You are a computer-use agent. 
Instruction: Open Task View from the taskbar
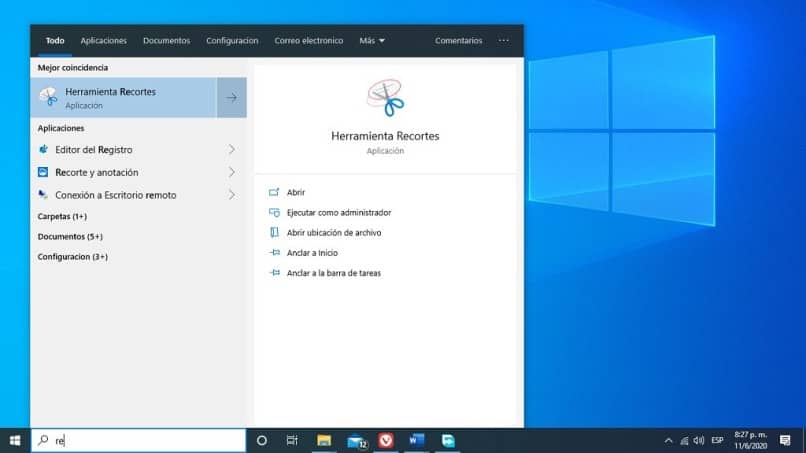292,441
